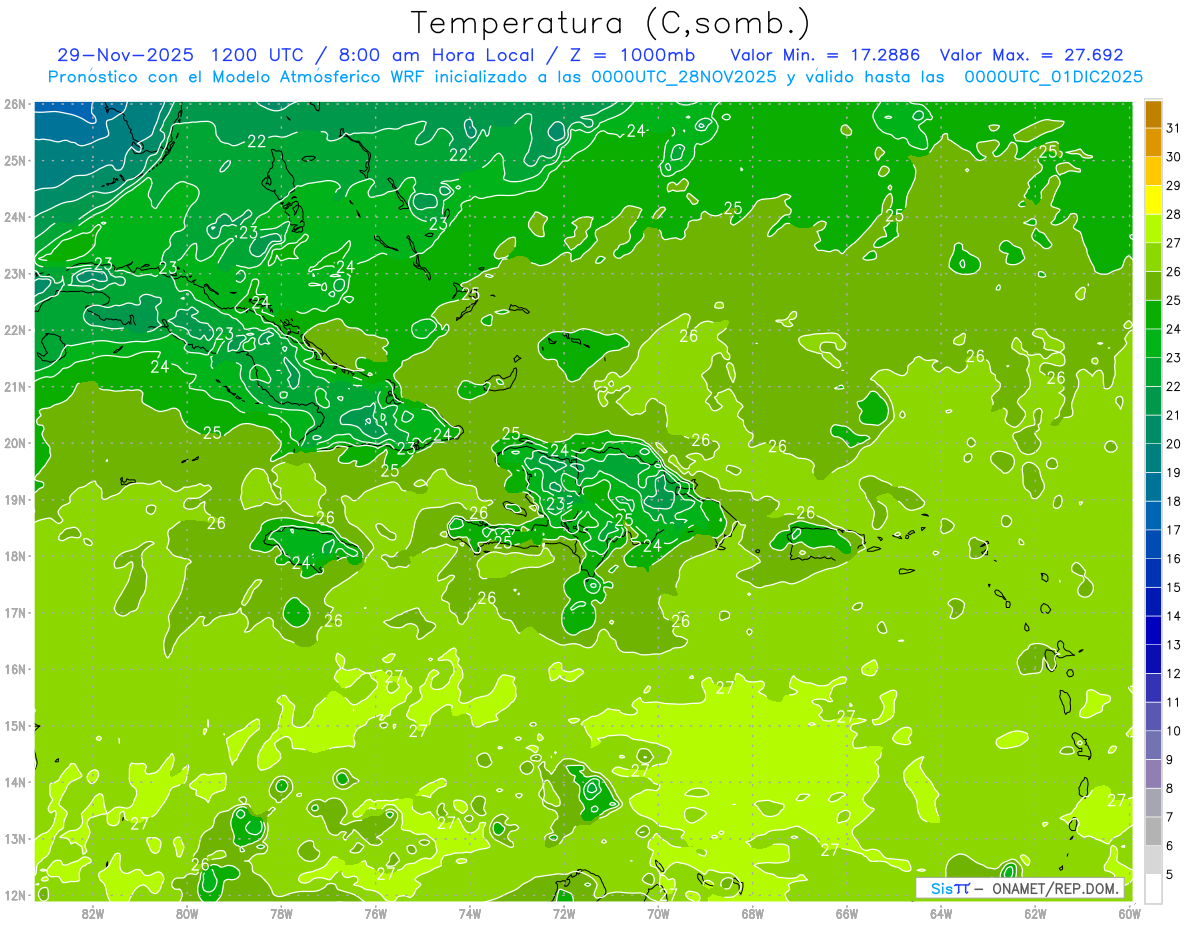Image resolution: width=1200 pixels, height=927 pixels.
Task: Click the 76W longitude axis label
Action: coord(375,913)
